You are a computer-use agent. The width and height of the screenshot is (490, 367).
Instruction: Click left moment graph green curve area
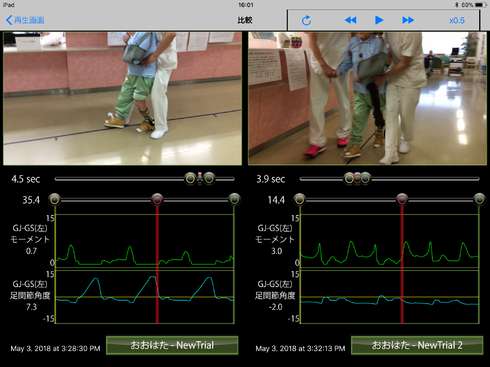coord(144,241)
